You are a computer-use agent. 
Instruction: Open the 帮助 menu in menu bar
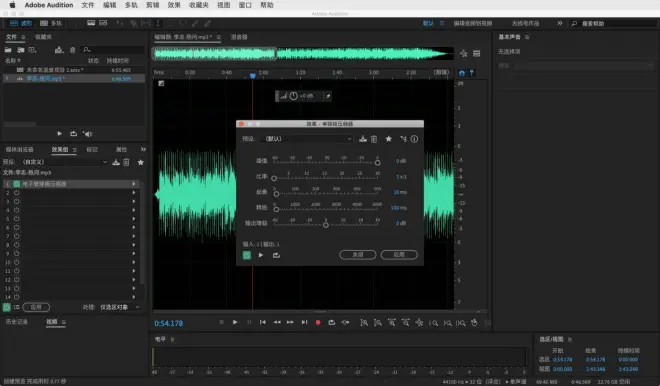pos(267,5)
